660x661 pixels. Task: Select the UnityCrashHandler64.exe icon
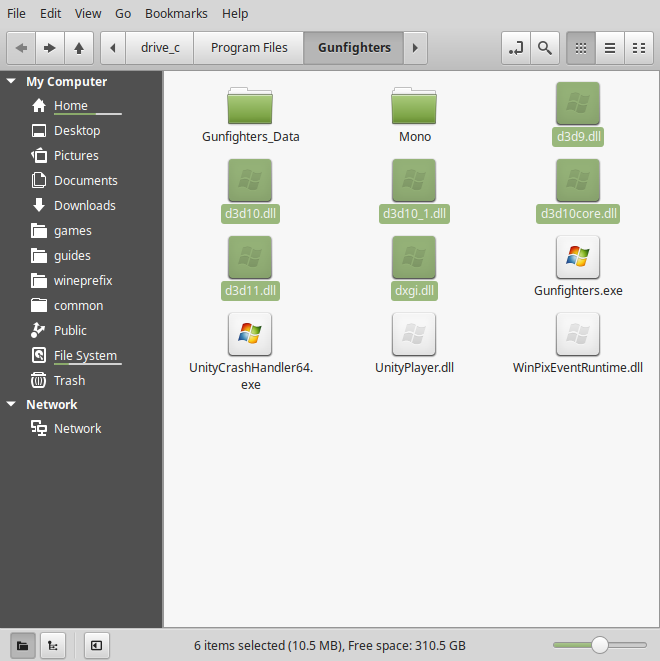[250, 334]
